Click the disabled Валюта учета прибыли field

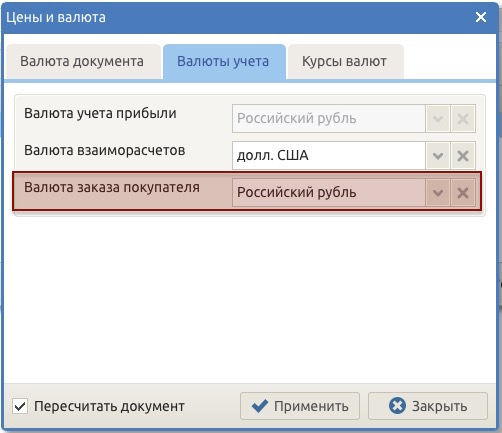click(329, 119)
